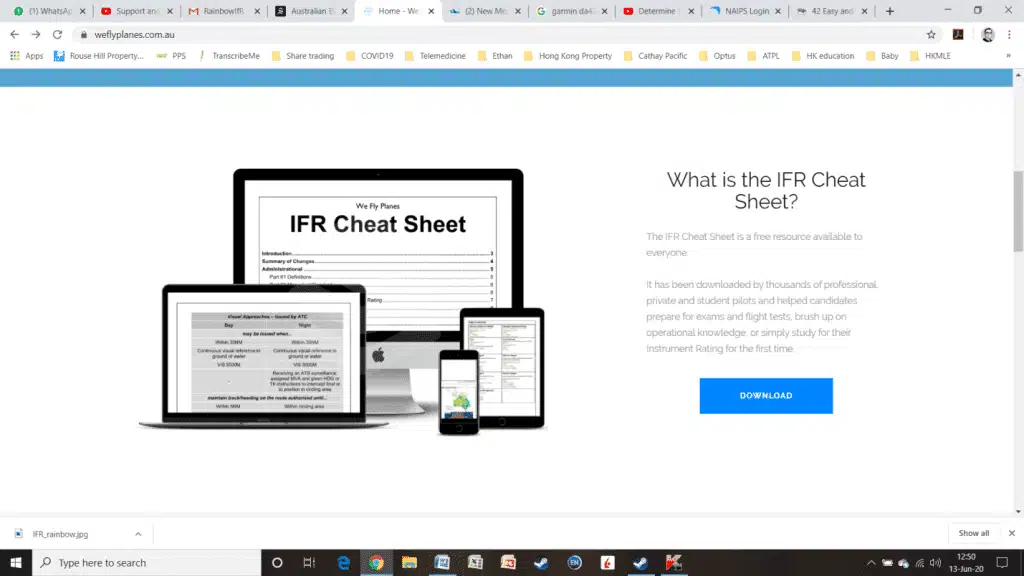The image size is (1024, 576).
Task: Launch Microsoft Edge from the taskbar
Action: (345, 561)
